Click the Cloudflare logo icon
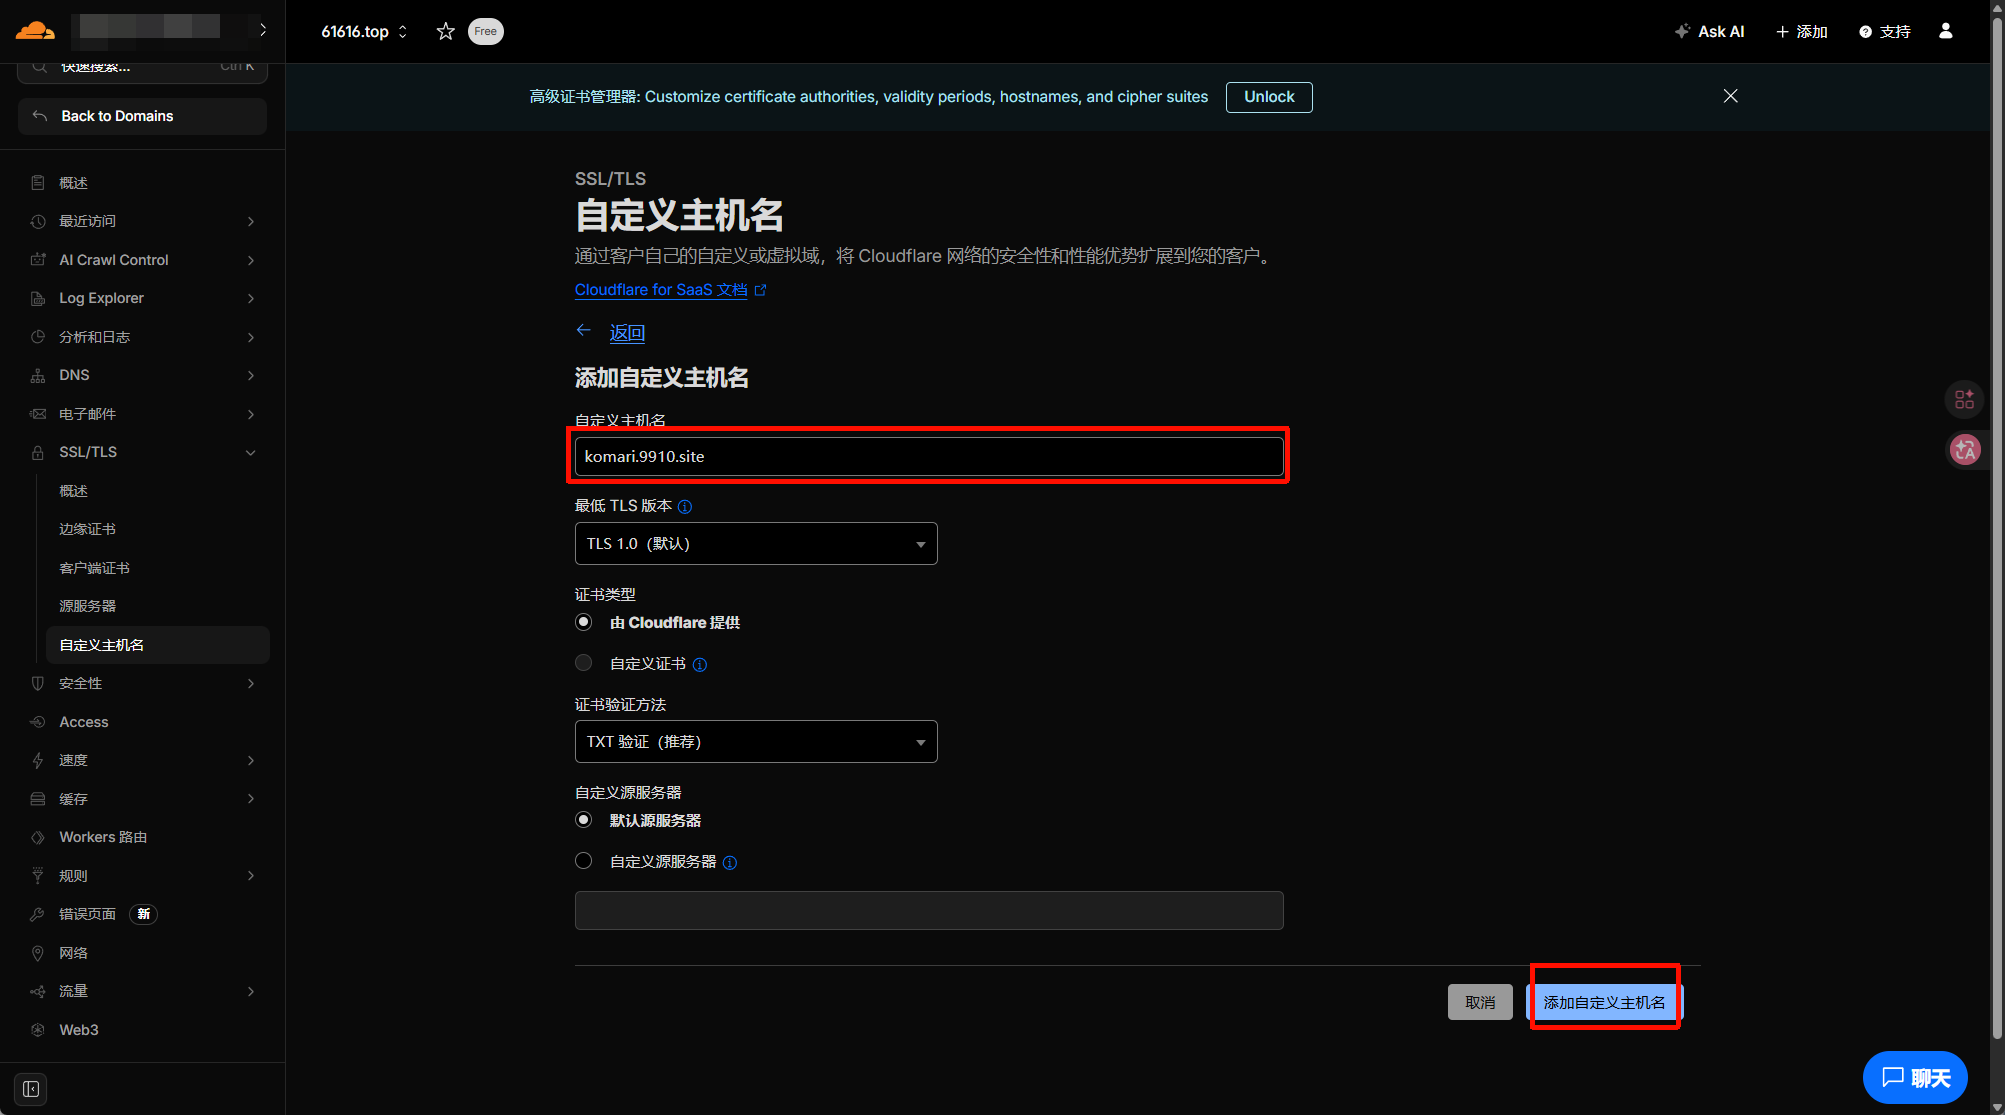 click(35, 30)
